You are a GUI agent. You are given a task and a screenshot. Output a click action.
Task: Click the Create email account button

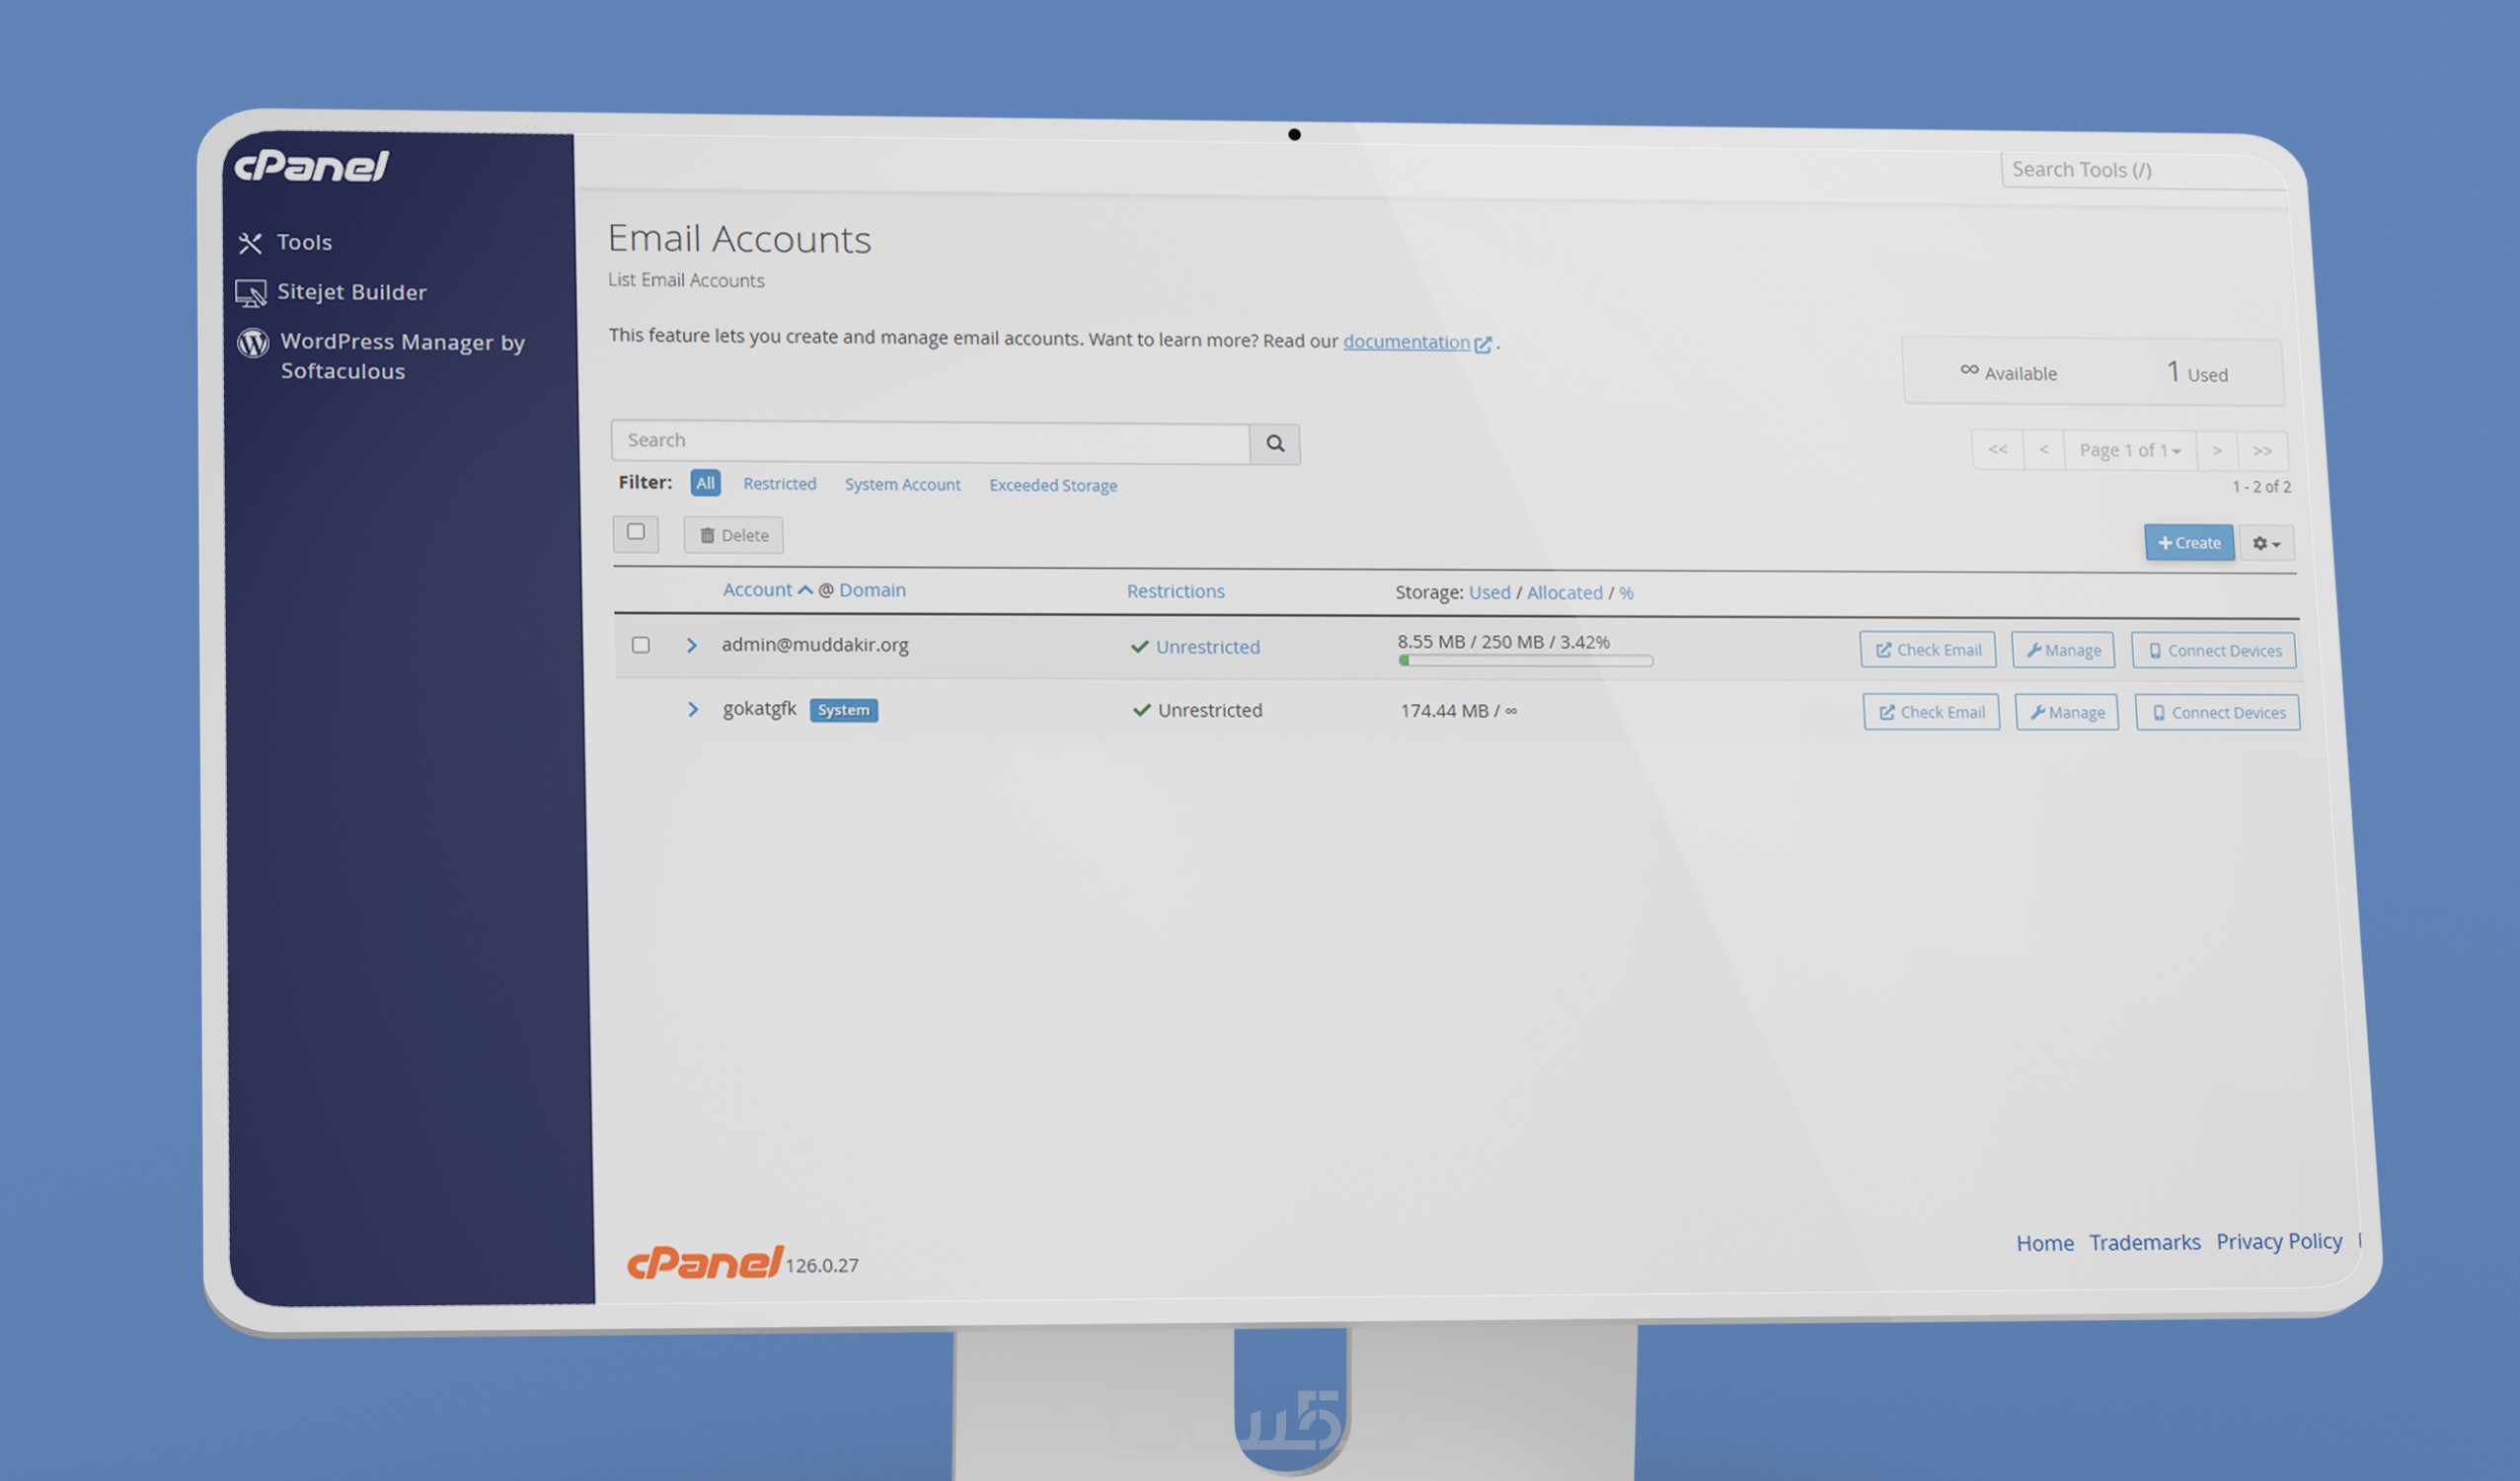[2188, 542]
